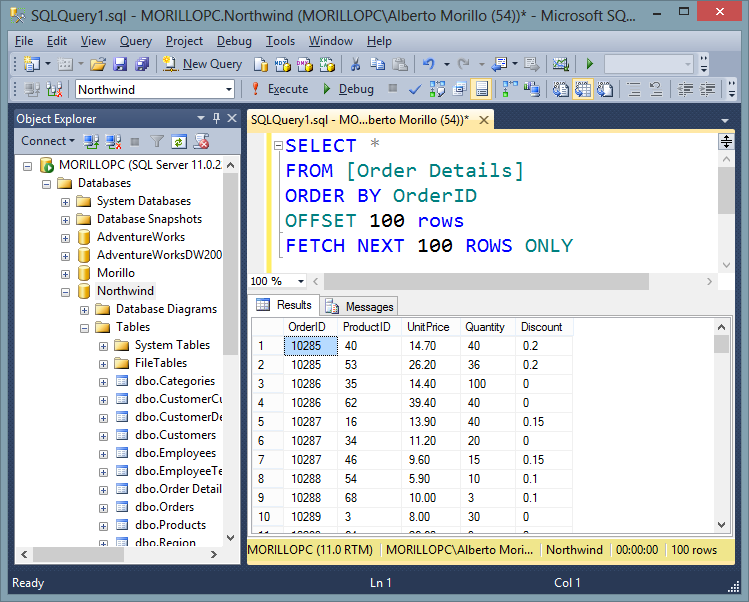749x602 pixels.
Task: Switch output to Results to Text
Action: (x=561, y=89)
